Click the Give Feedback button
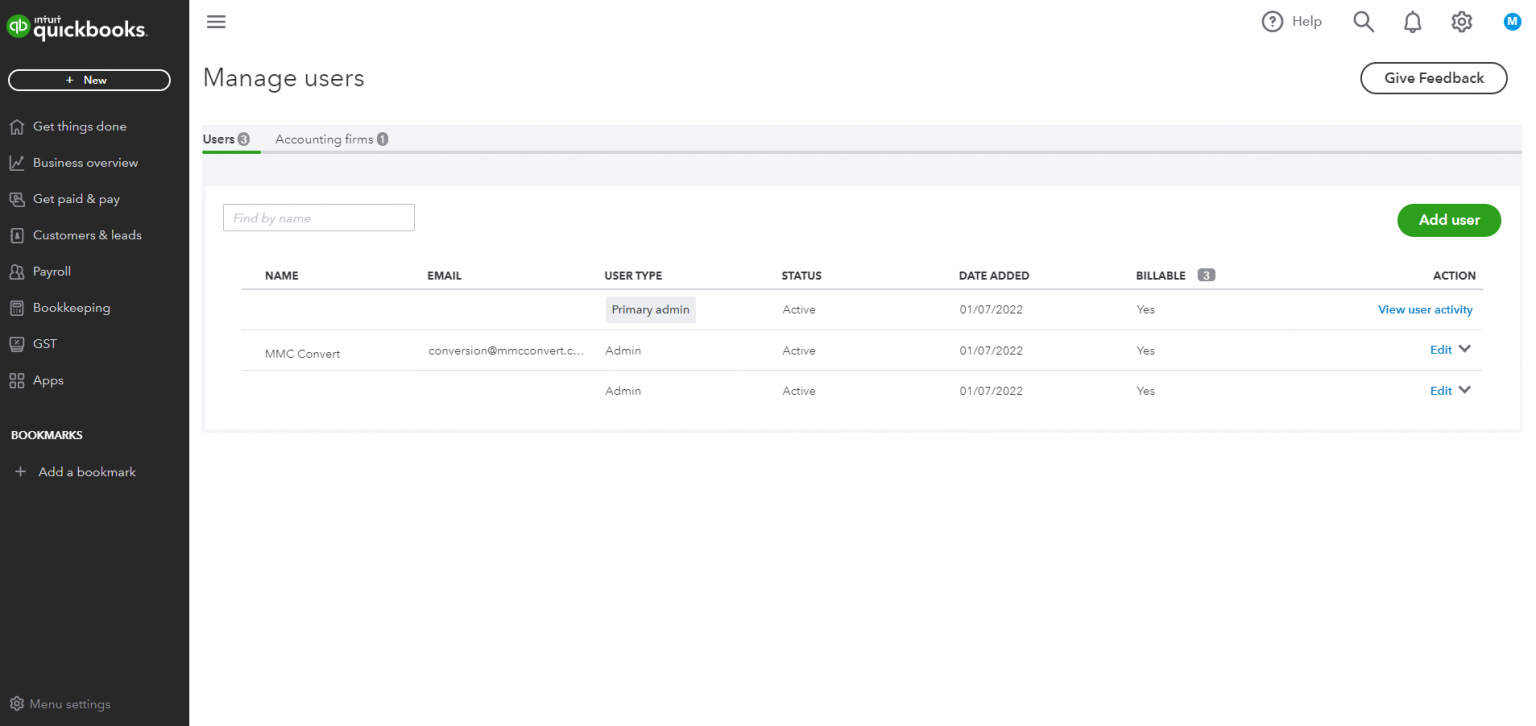1536x726 pixels. [1433, 78]
